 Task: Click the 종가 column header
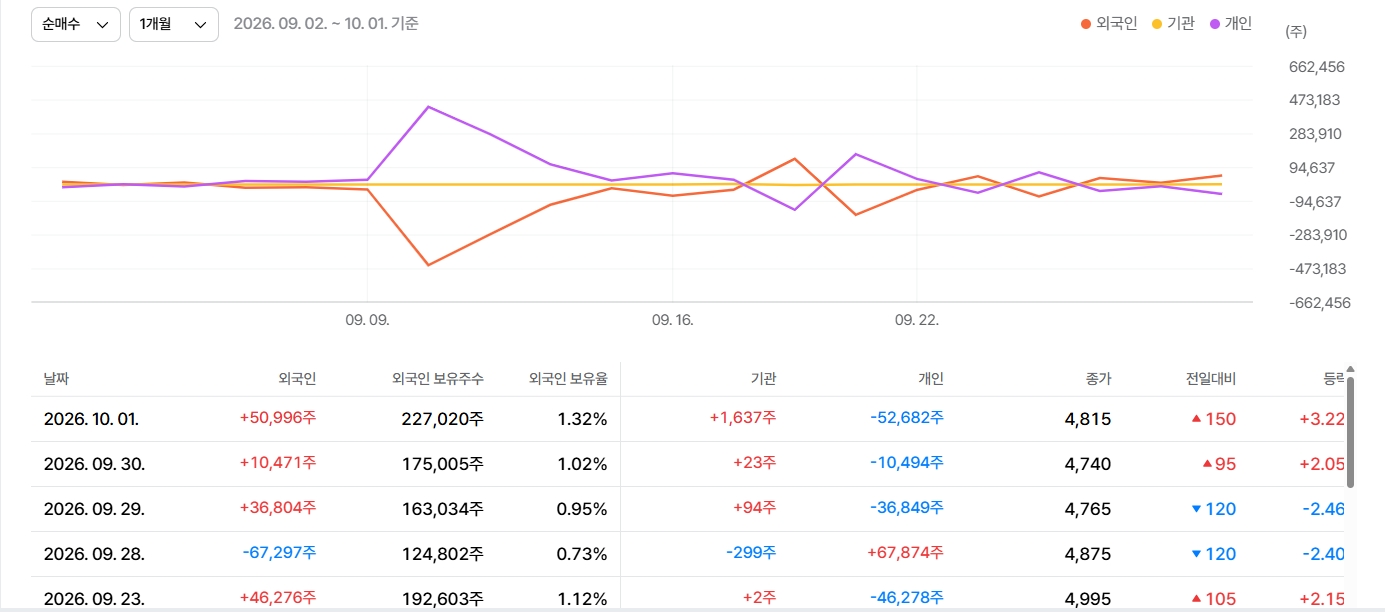tap(1098, 379)
